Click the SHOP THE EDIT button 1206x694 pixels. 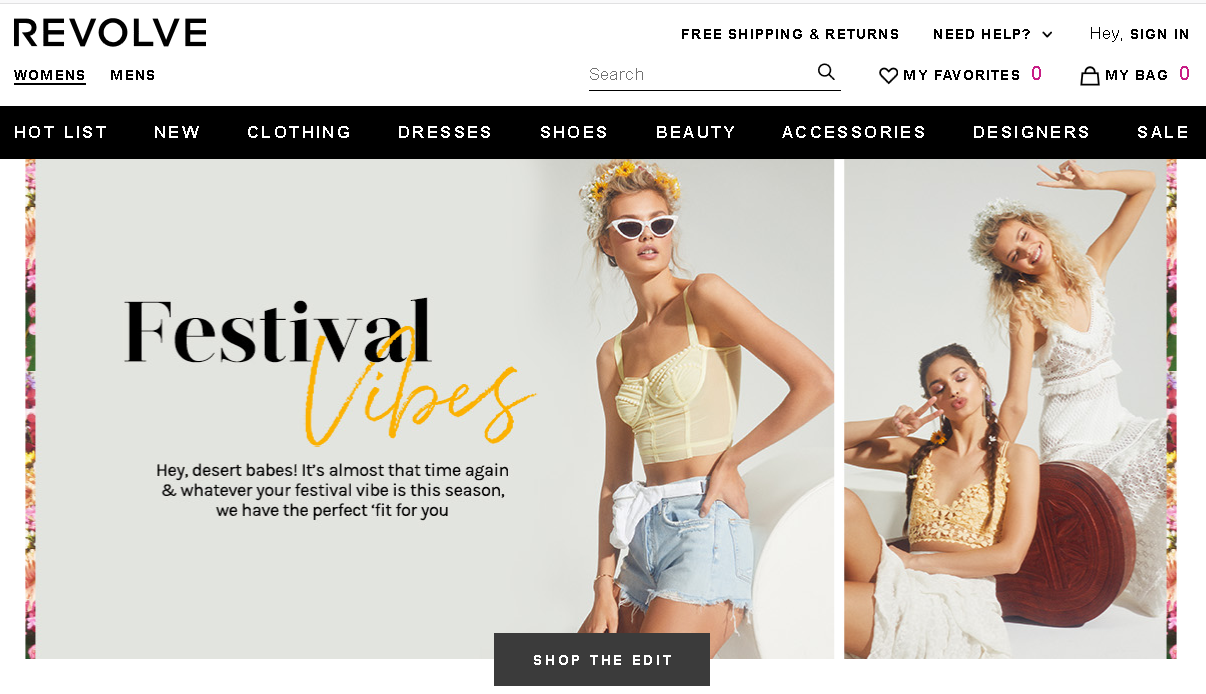click(x=602, y=660)
